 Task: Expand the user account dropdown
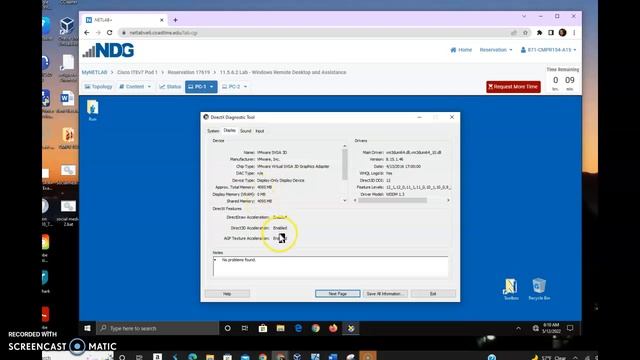[548, 50]
